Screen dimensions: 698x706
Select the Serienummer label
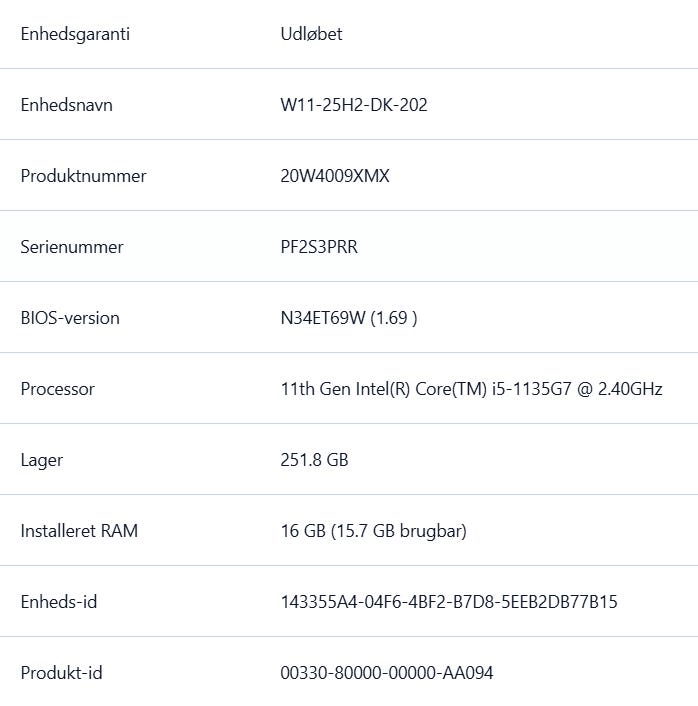coord(72,247)
